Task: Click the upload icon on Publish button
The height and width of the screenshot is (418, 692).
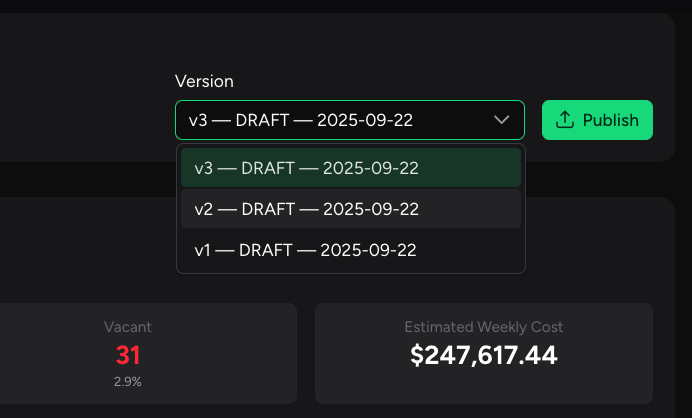Action: (565, 120)
